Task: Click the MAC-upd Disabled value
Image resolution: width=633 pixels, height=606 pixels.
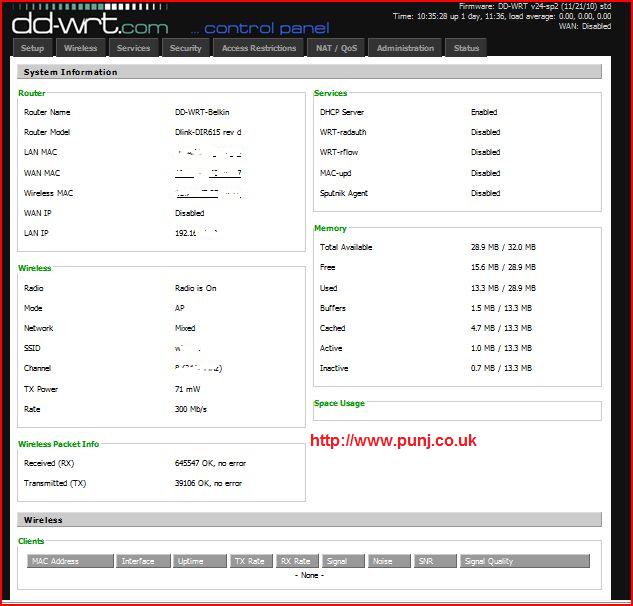Action: tap(485, 173)
